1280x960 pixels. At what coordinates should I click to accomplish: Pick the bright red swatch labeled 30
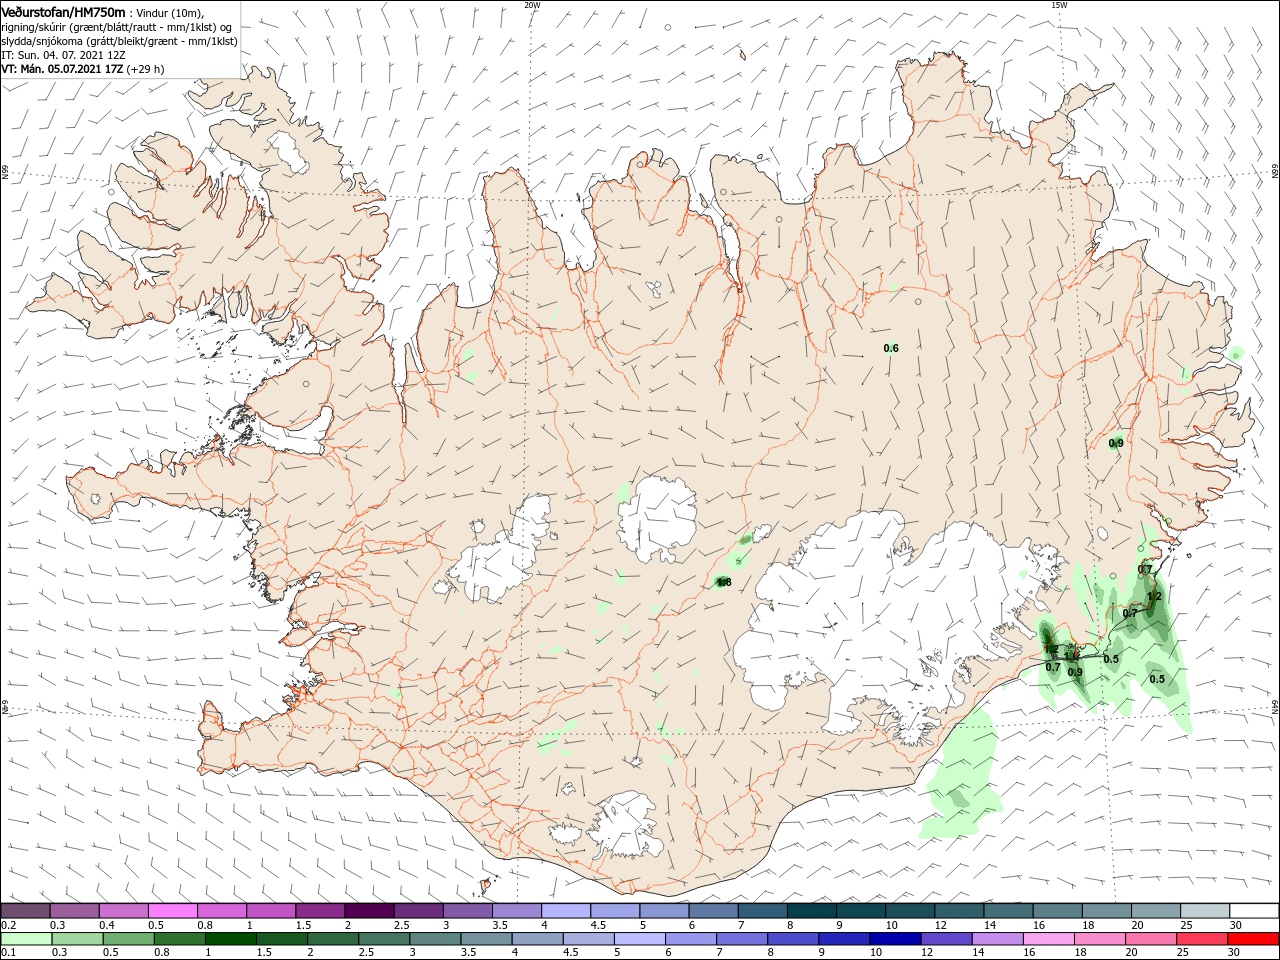click(1253, 939)
